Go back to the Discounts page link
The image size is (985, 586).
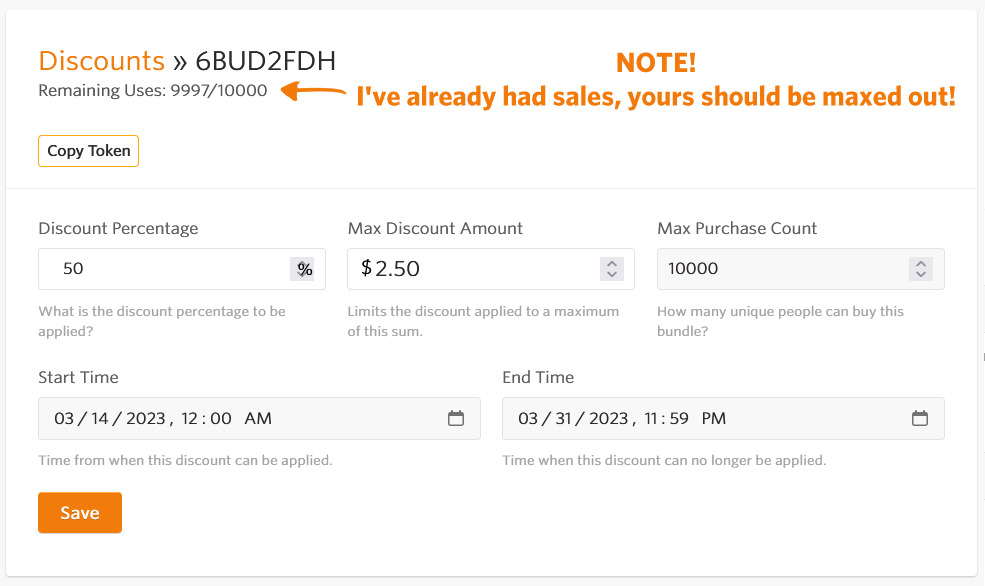(101, 61)
